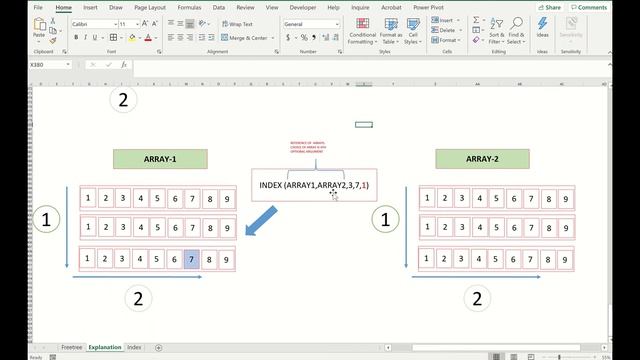Apply Comma Style format
Image resolution: width=640 pixels, height=360 pixels.
[x=314, y=38]
